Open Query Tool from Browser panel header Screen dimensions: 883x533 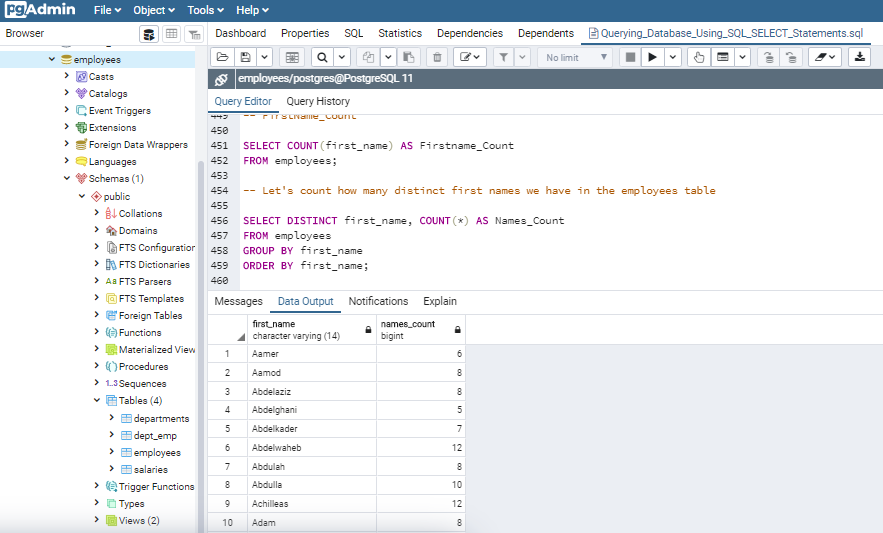point(149,34)
